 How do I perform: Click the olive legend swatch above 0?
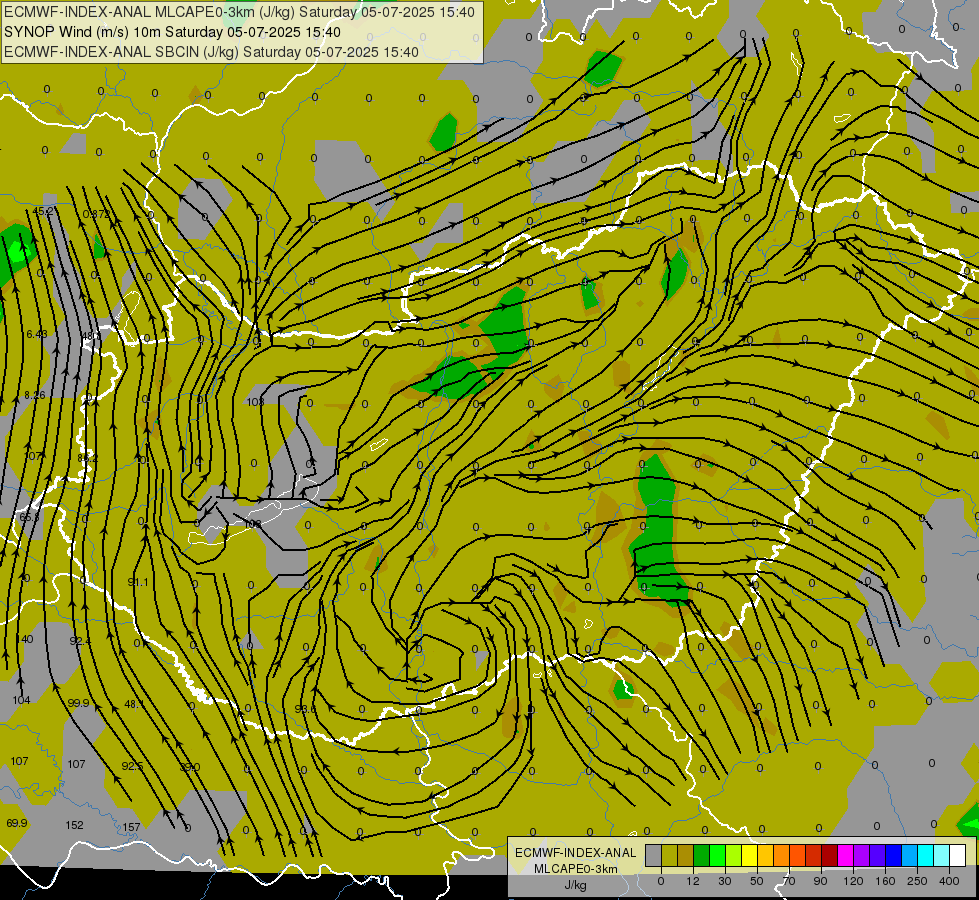tap(669, 855)
